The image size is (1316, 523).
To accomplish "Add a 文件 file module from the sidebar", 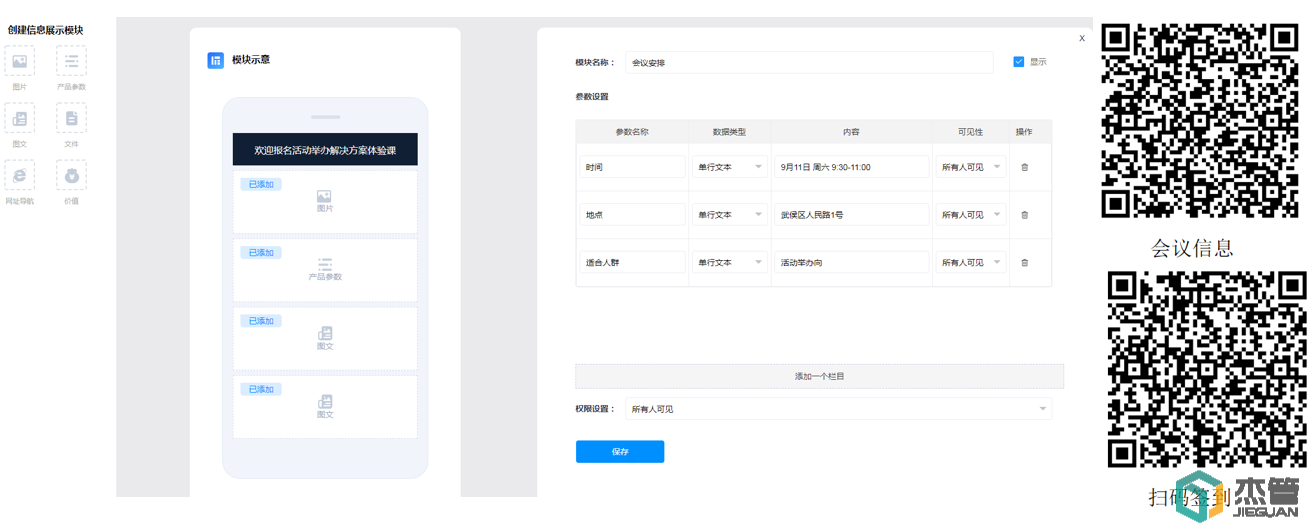I will coord(71,118).
